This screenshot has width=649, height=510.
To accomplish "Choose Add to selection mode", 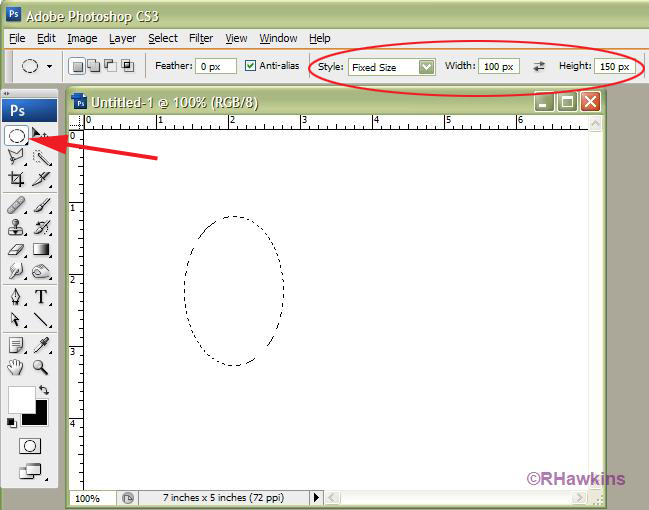I will [x=93, y=67].
